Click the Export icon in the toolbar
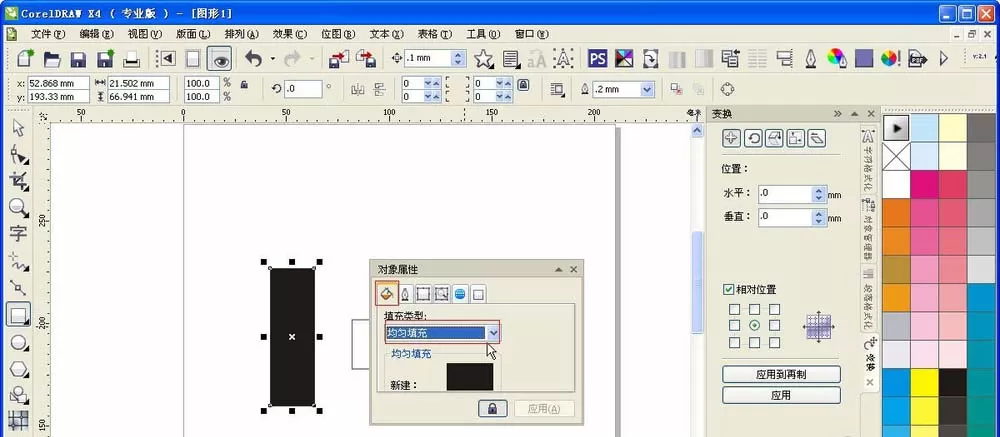 [365, 59]
